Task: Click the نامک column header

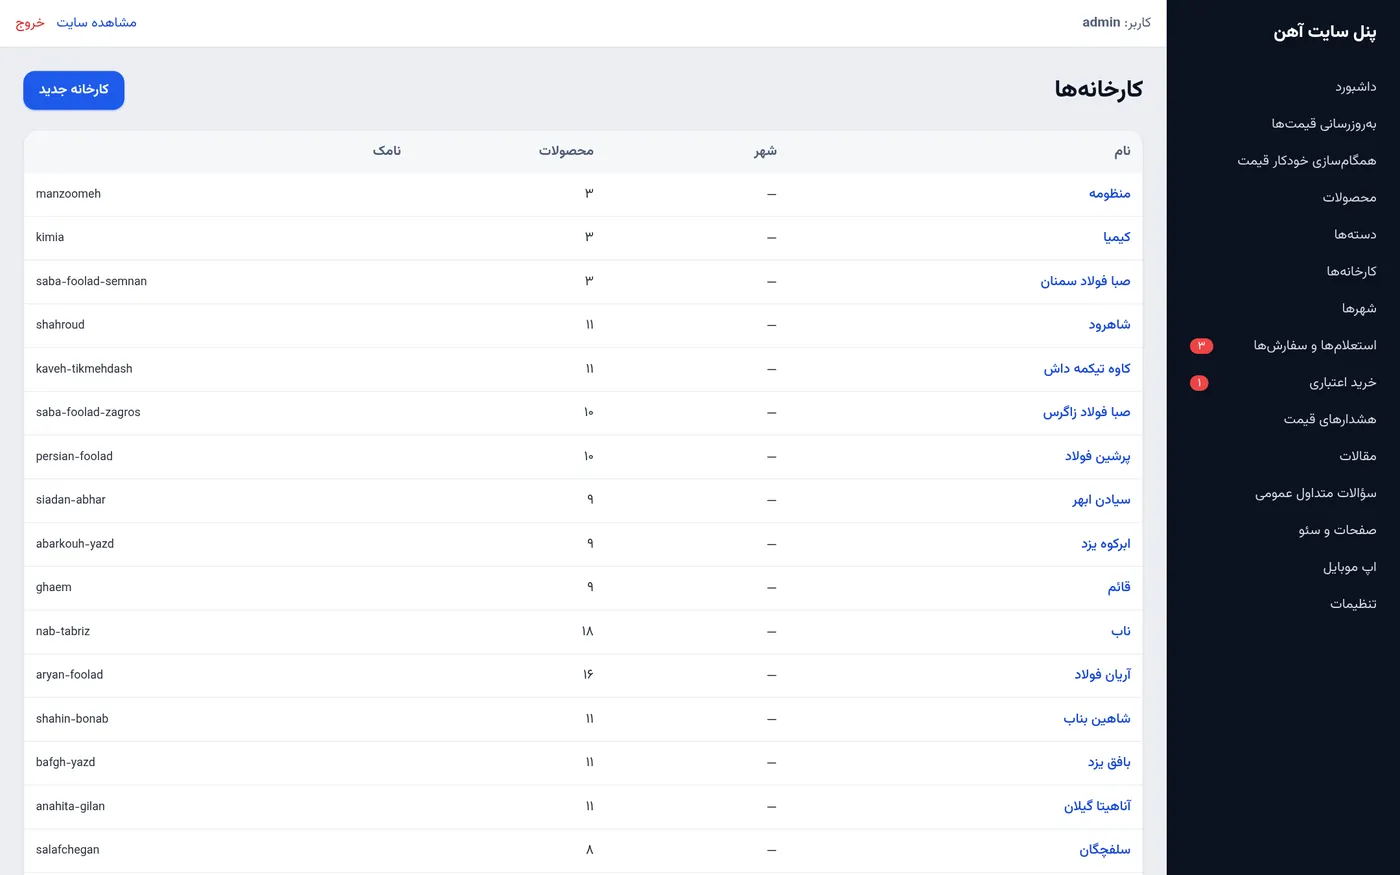Action: (387, 151)
